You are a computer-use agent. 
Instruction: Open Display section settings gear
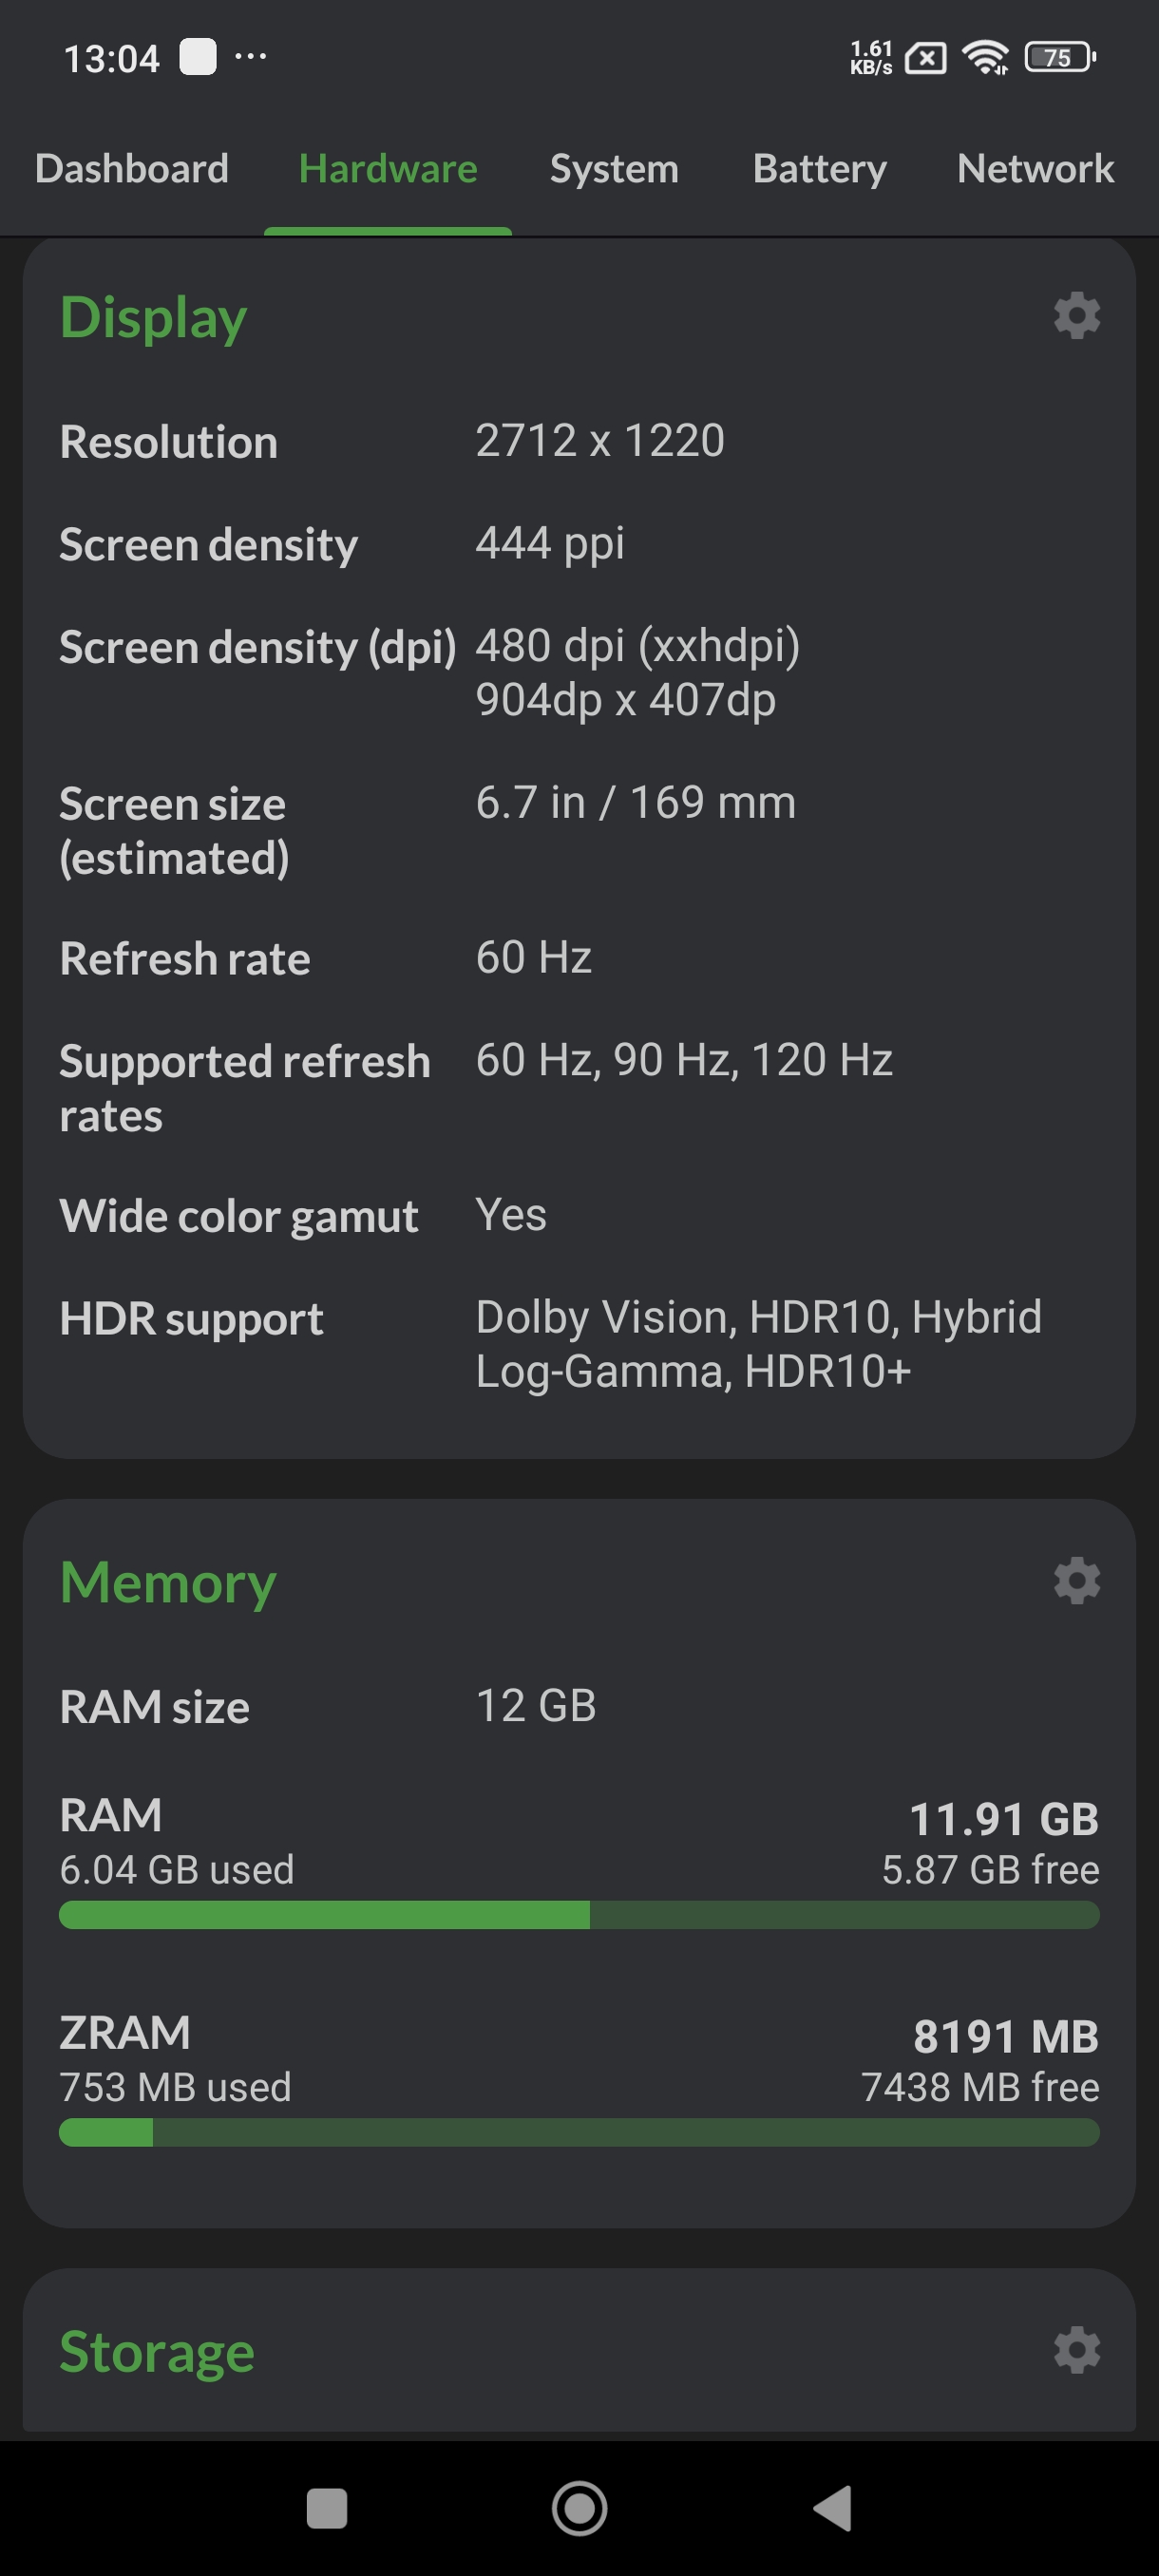(1076, 316)
